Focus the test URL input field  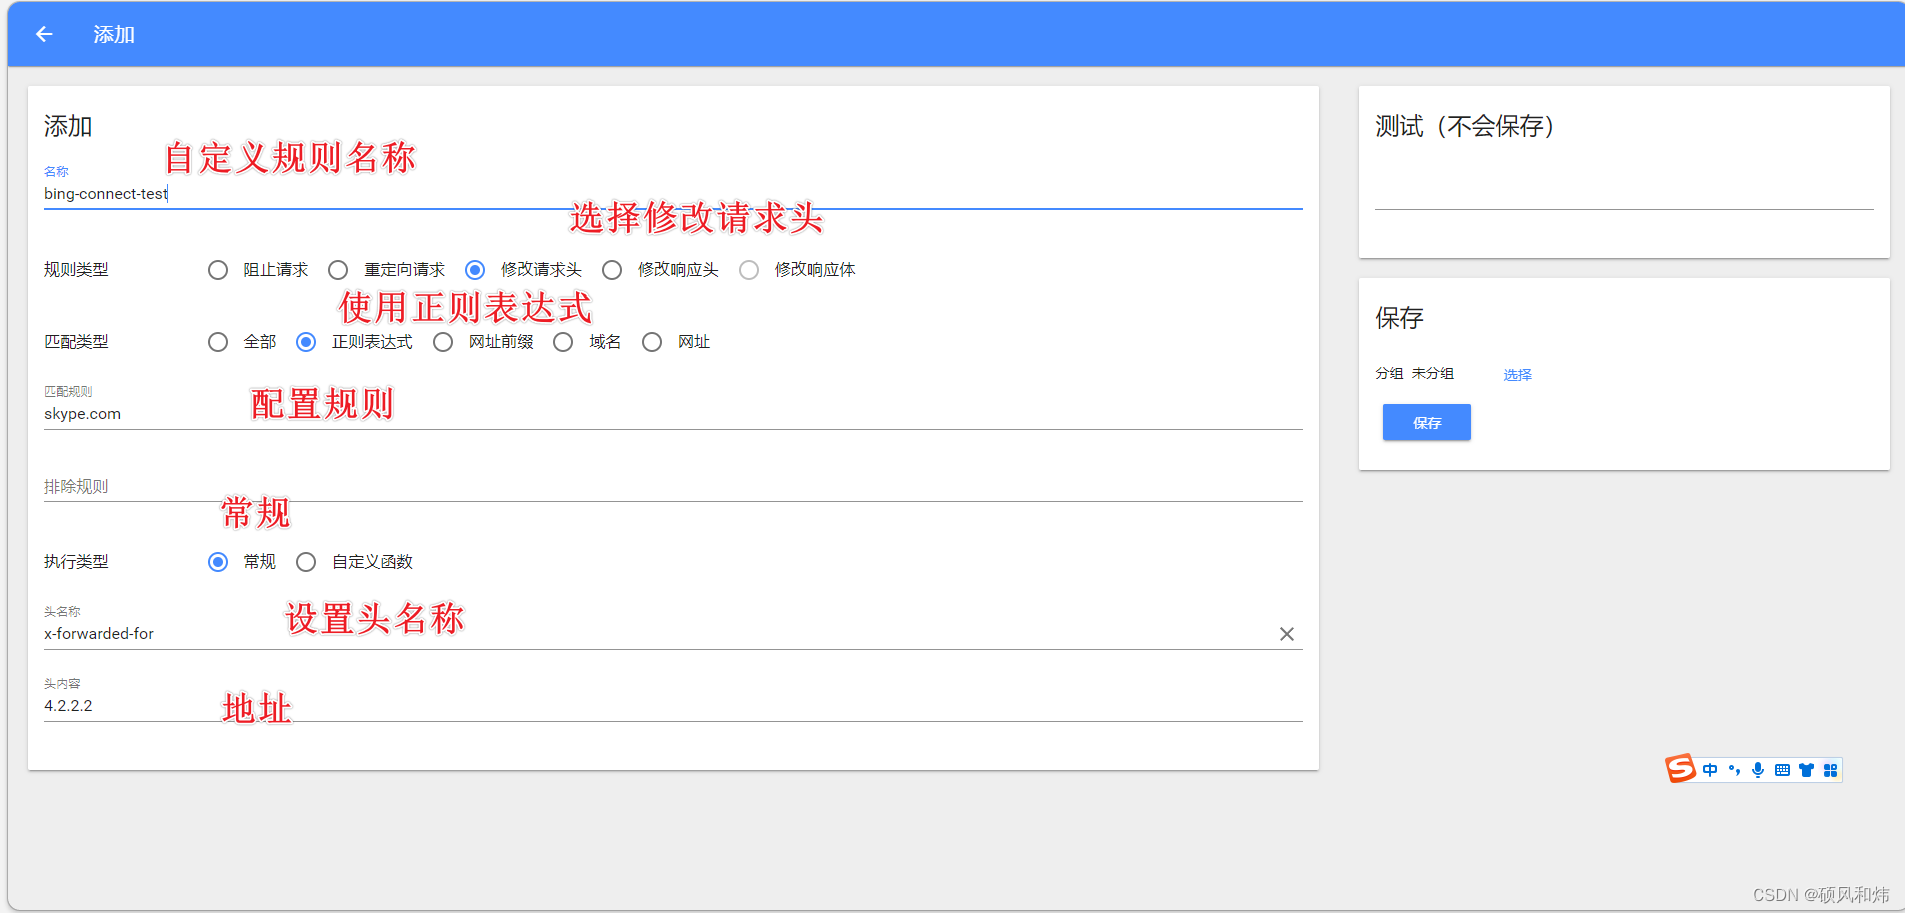(1624, 194)
